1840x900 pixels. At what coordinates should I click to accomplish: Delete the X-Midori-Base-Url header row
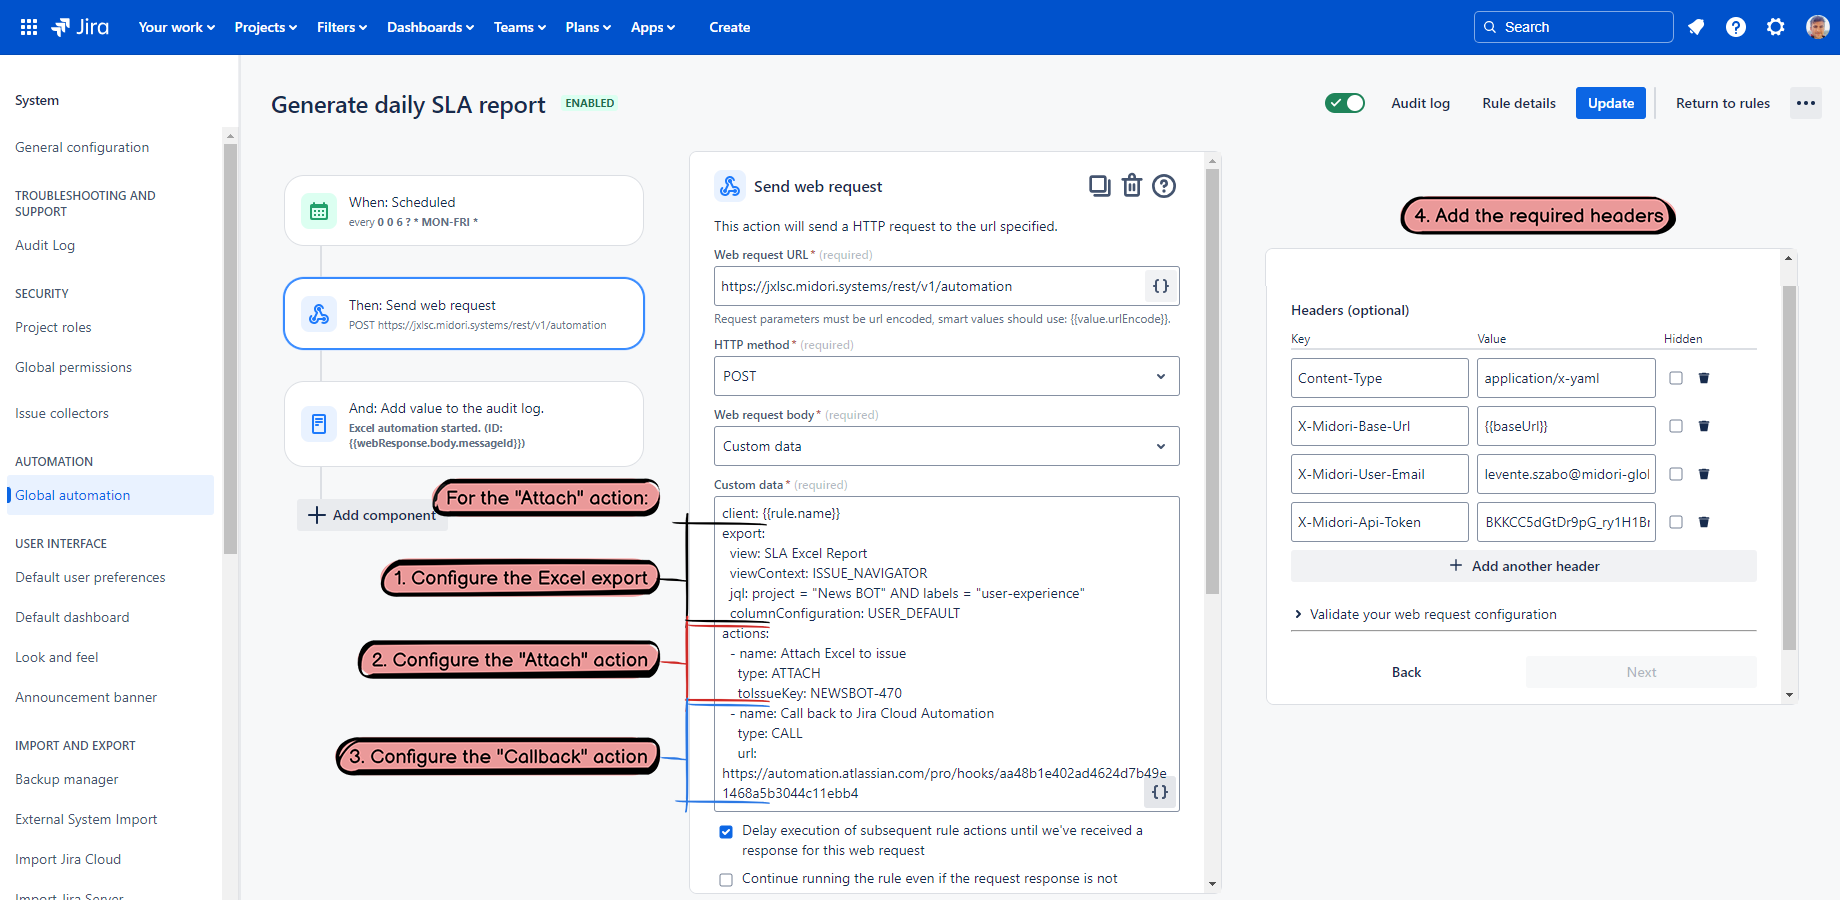pyautogui.click(x=1704, y=426)
